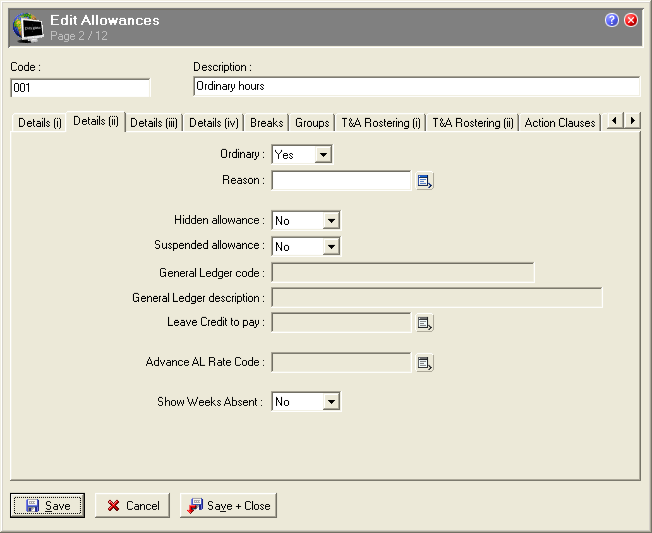Click the Cancel button
This screenshot has width=652, height=533.
tap(132, 506)
